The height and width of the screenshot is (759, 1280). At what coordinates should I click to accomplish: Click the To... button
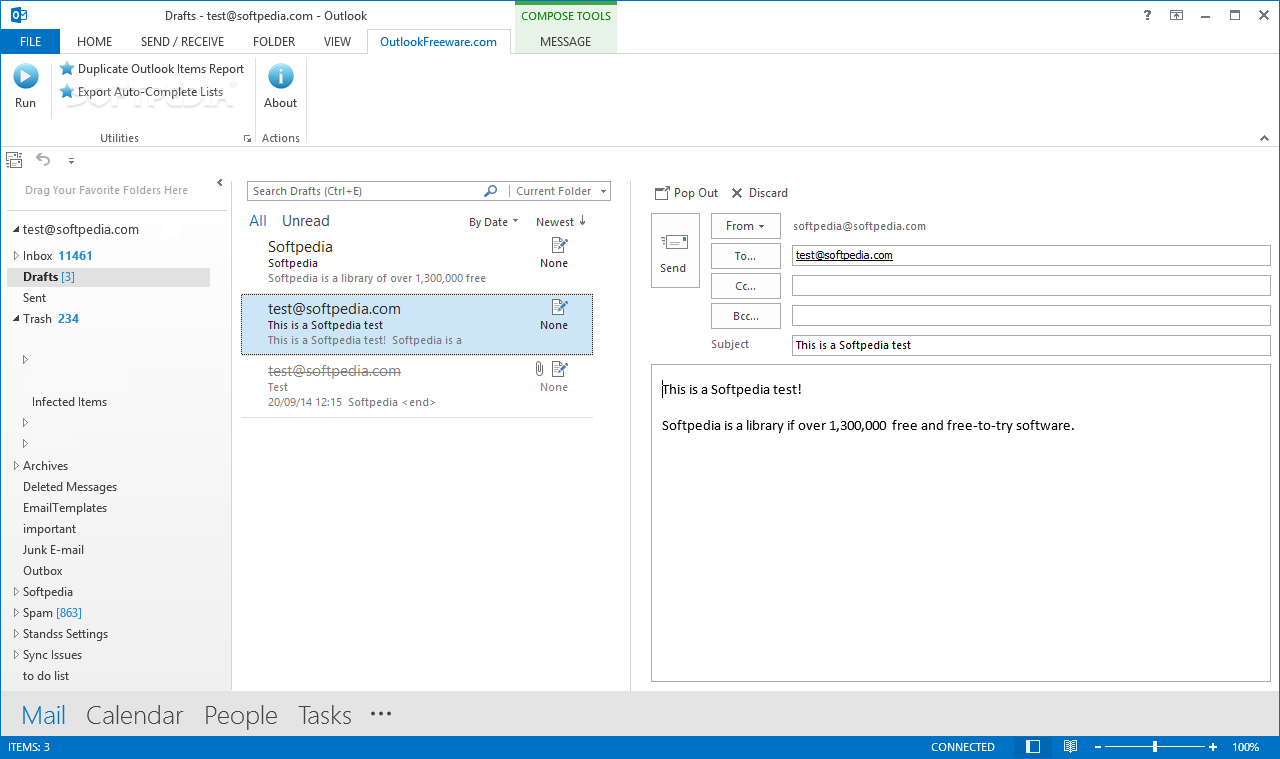click(745, 256)
